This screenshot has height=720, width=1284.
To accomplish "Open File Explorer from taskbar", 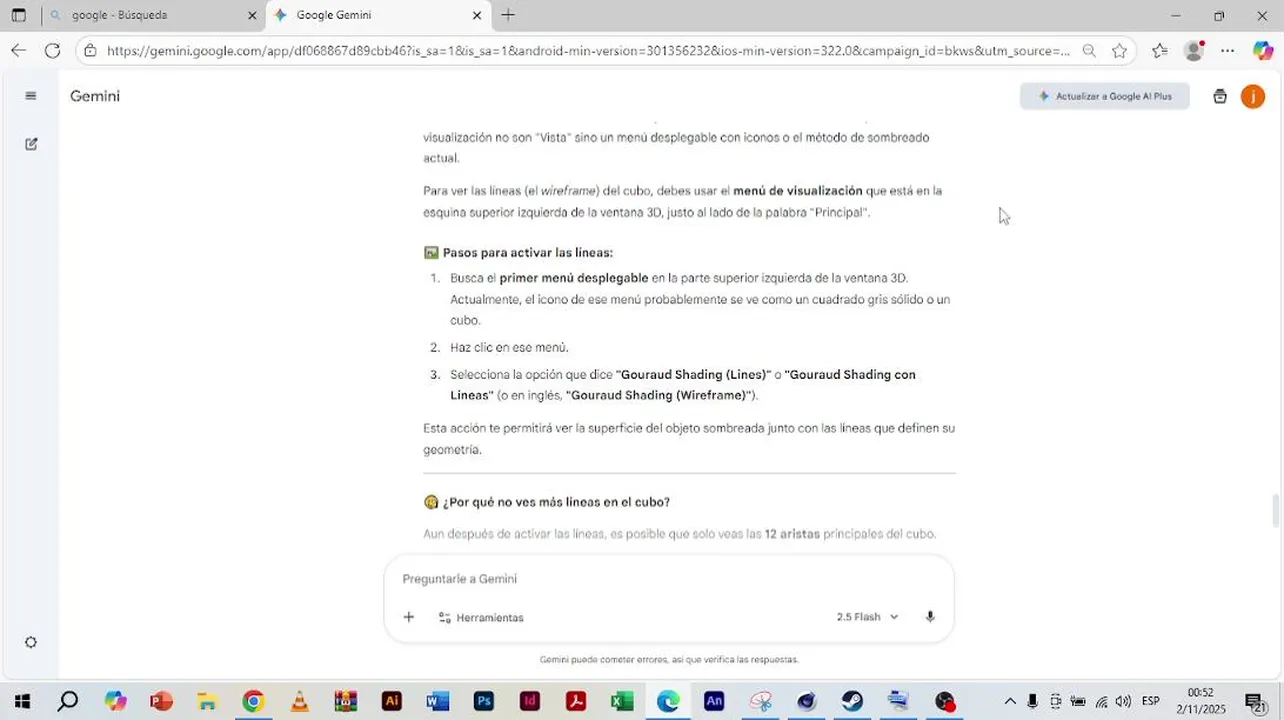I will 207,702.
